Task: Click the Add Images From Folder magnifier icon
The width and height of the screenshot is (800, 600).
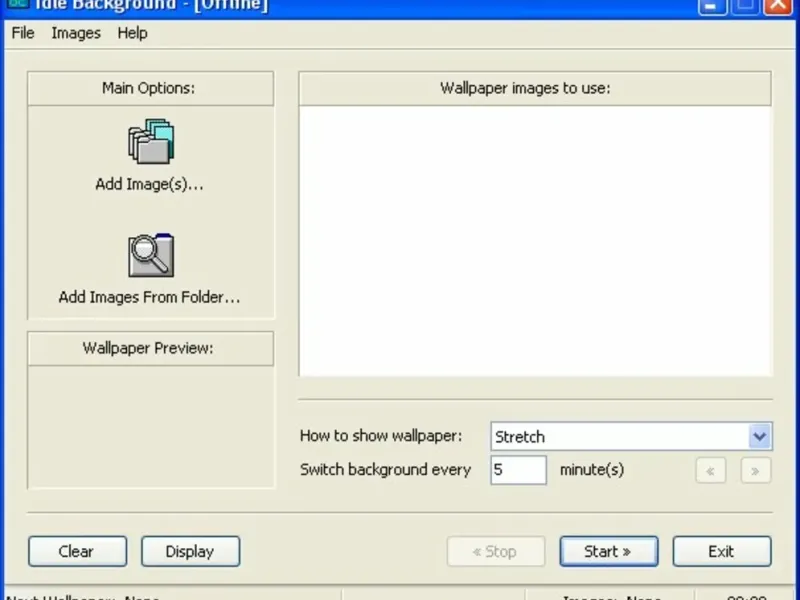Action: click(151, 255)
